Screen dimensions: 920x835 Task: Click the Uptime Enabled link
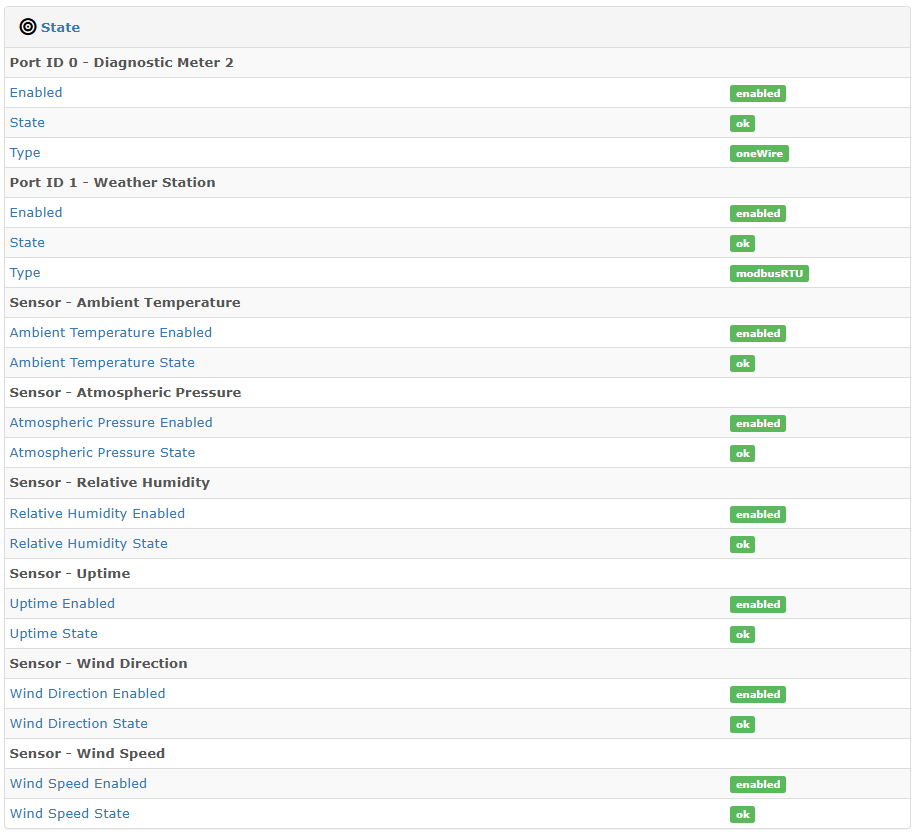tap(62, 604)
